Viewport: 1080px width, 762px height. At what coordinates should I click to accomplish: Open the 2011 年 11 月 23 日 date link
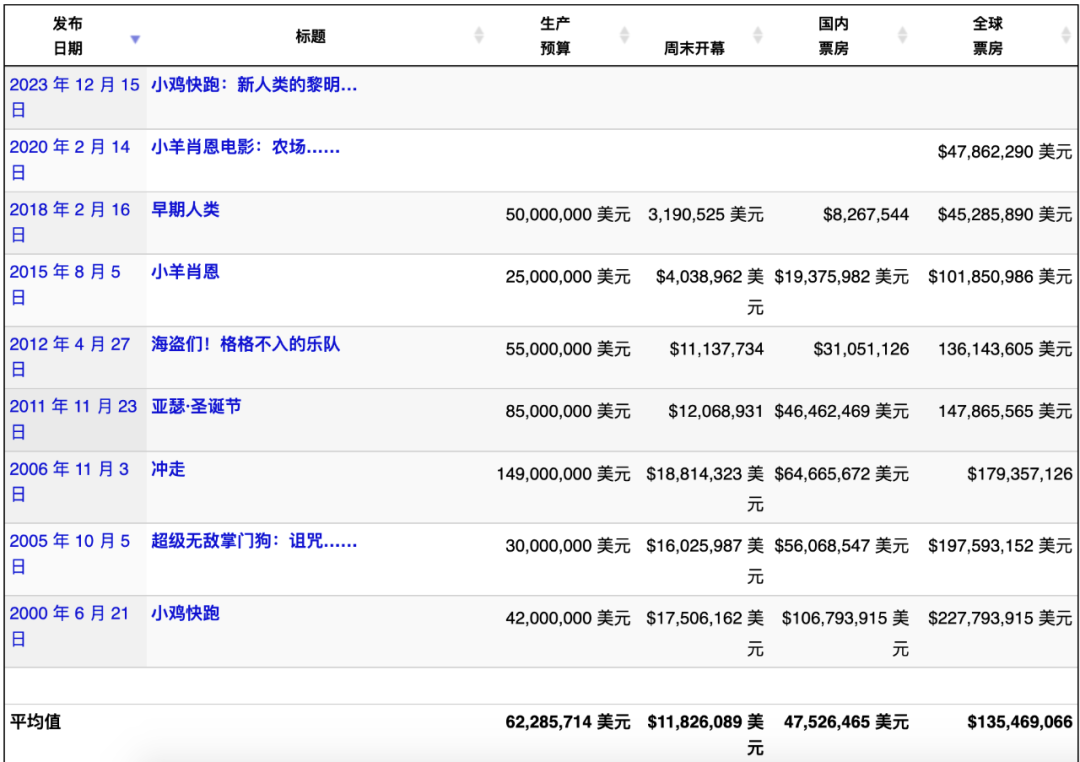[x=73, y=419]
